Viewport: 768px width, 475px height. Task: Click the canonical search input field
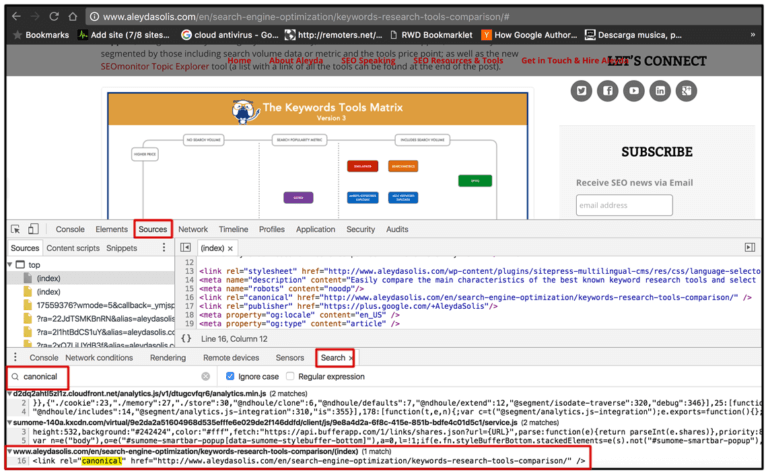pos(111,377)
